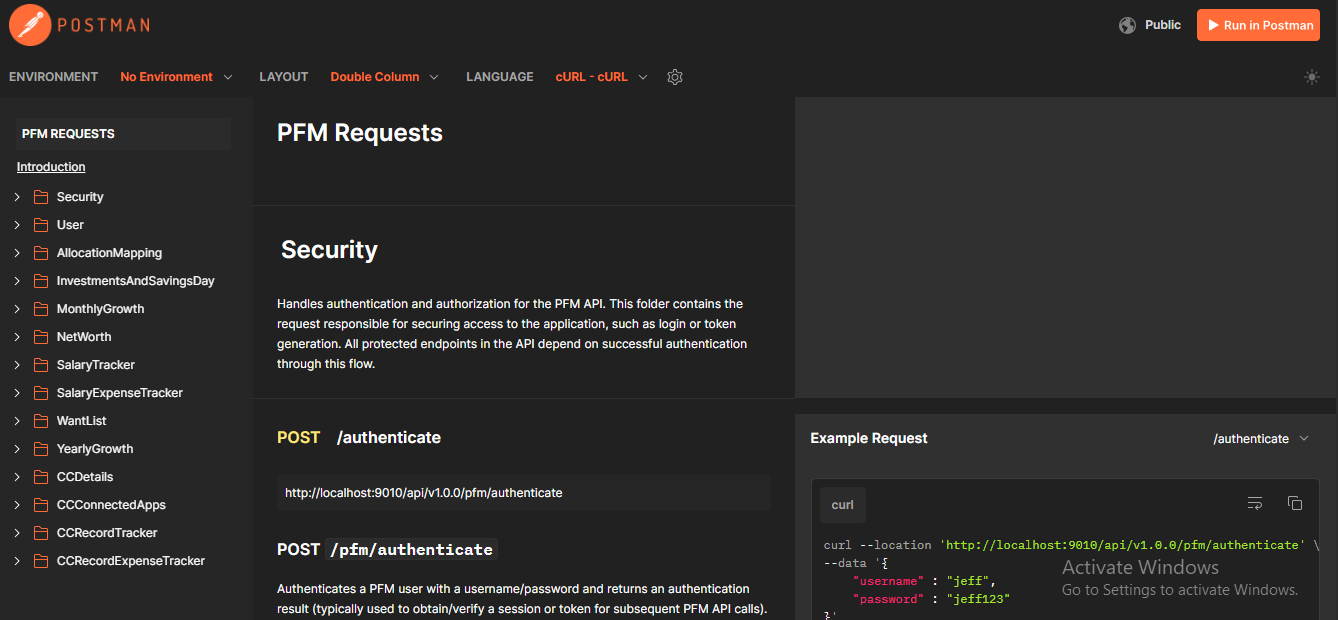Open the cURL language dropdown
1338x620 pixels.
coord(602,77)
